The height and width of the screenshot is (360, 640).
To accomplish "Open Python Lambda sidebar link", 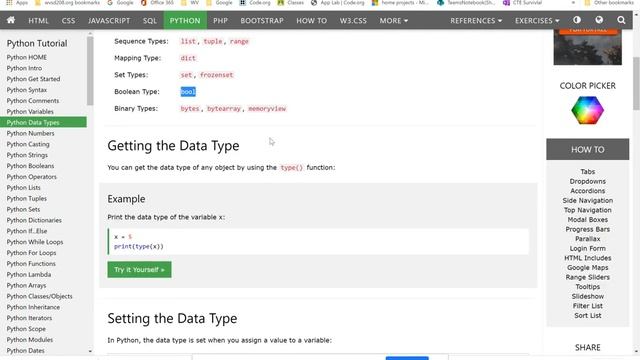I will tap(29, 274).
